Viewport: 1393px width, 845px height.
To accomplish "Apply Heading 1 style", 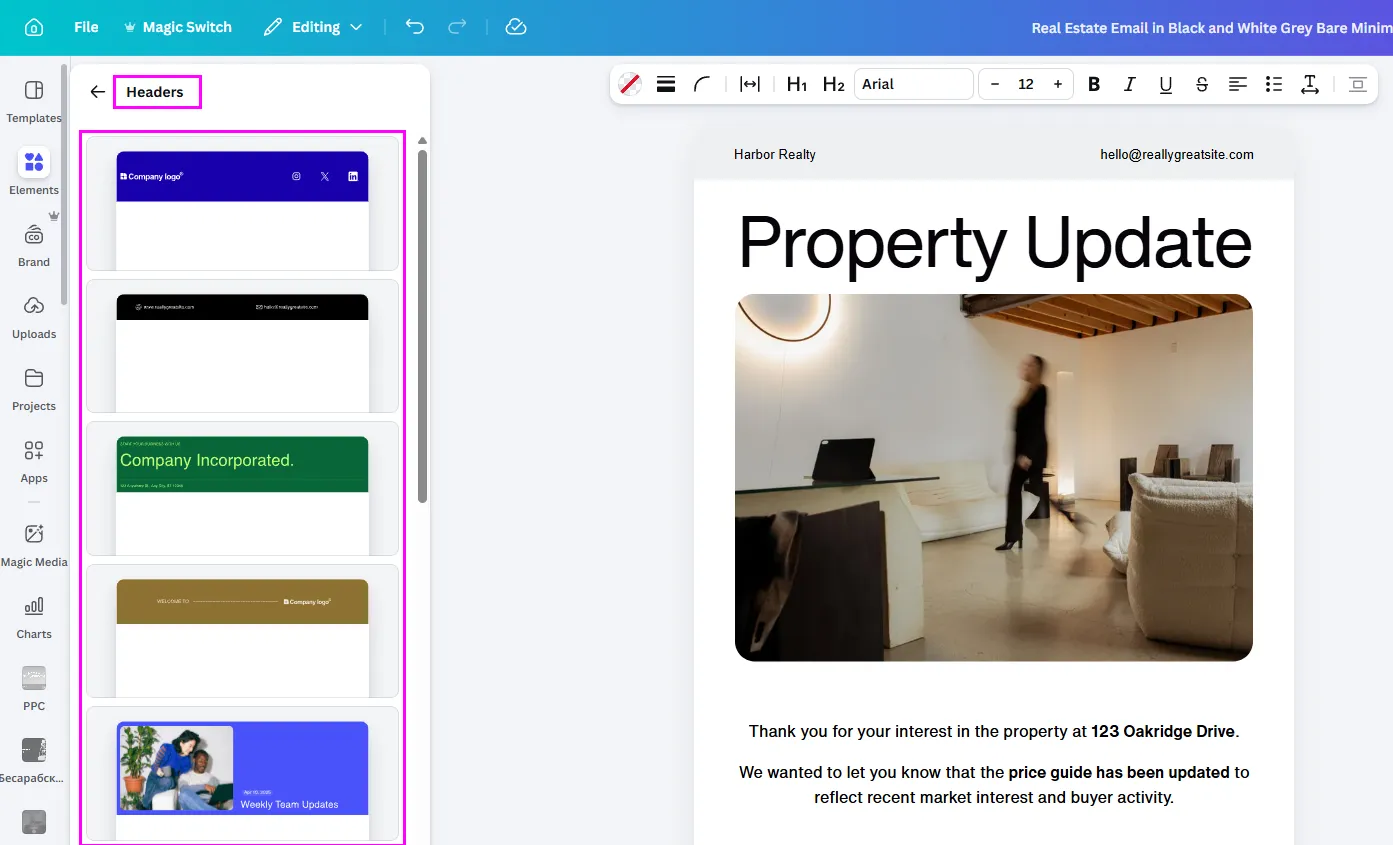I will point(797,84).
